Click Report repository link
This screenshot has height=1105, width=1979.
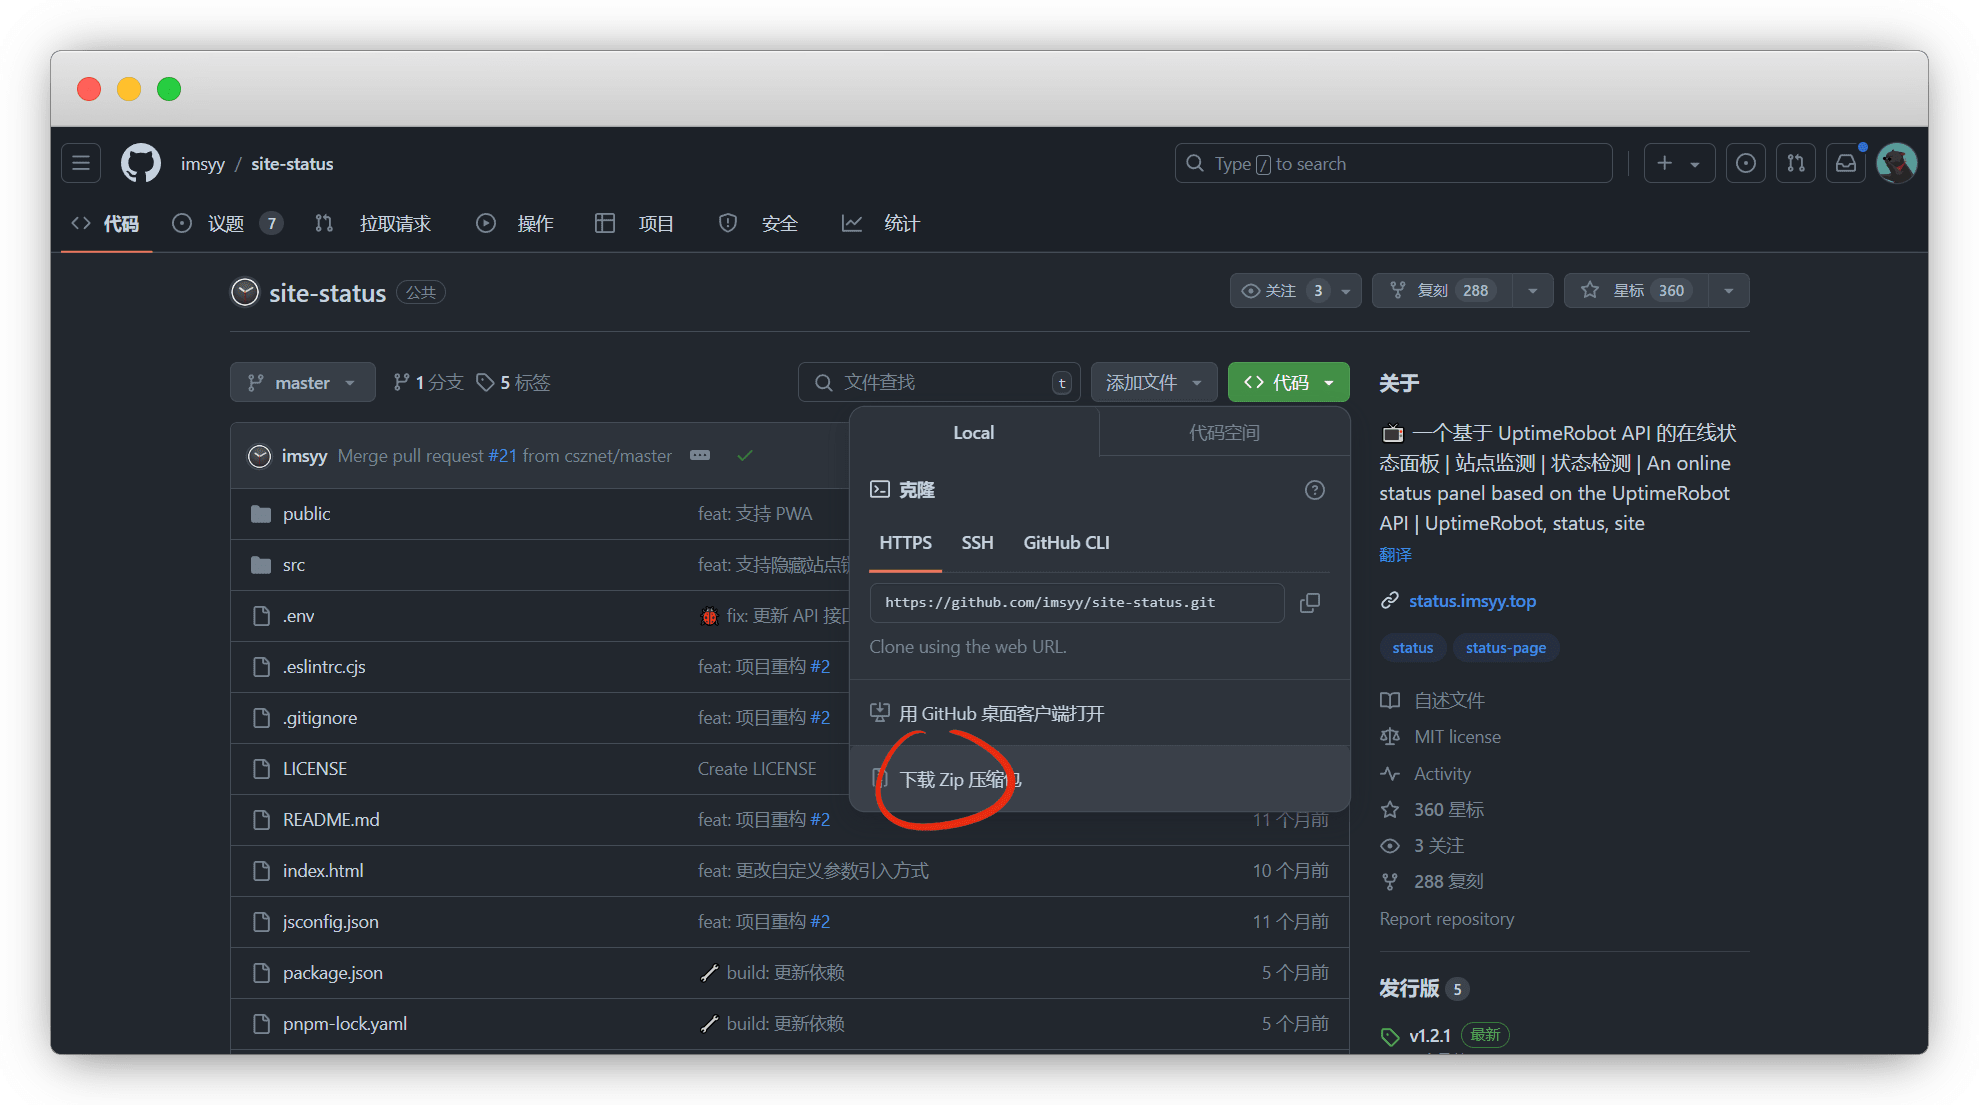(x=1446, y=919)
